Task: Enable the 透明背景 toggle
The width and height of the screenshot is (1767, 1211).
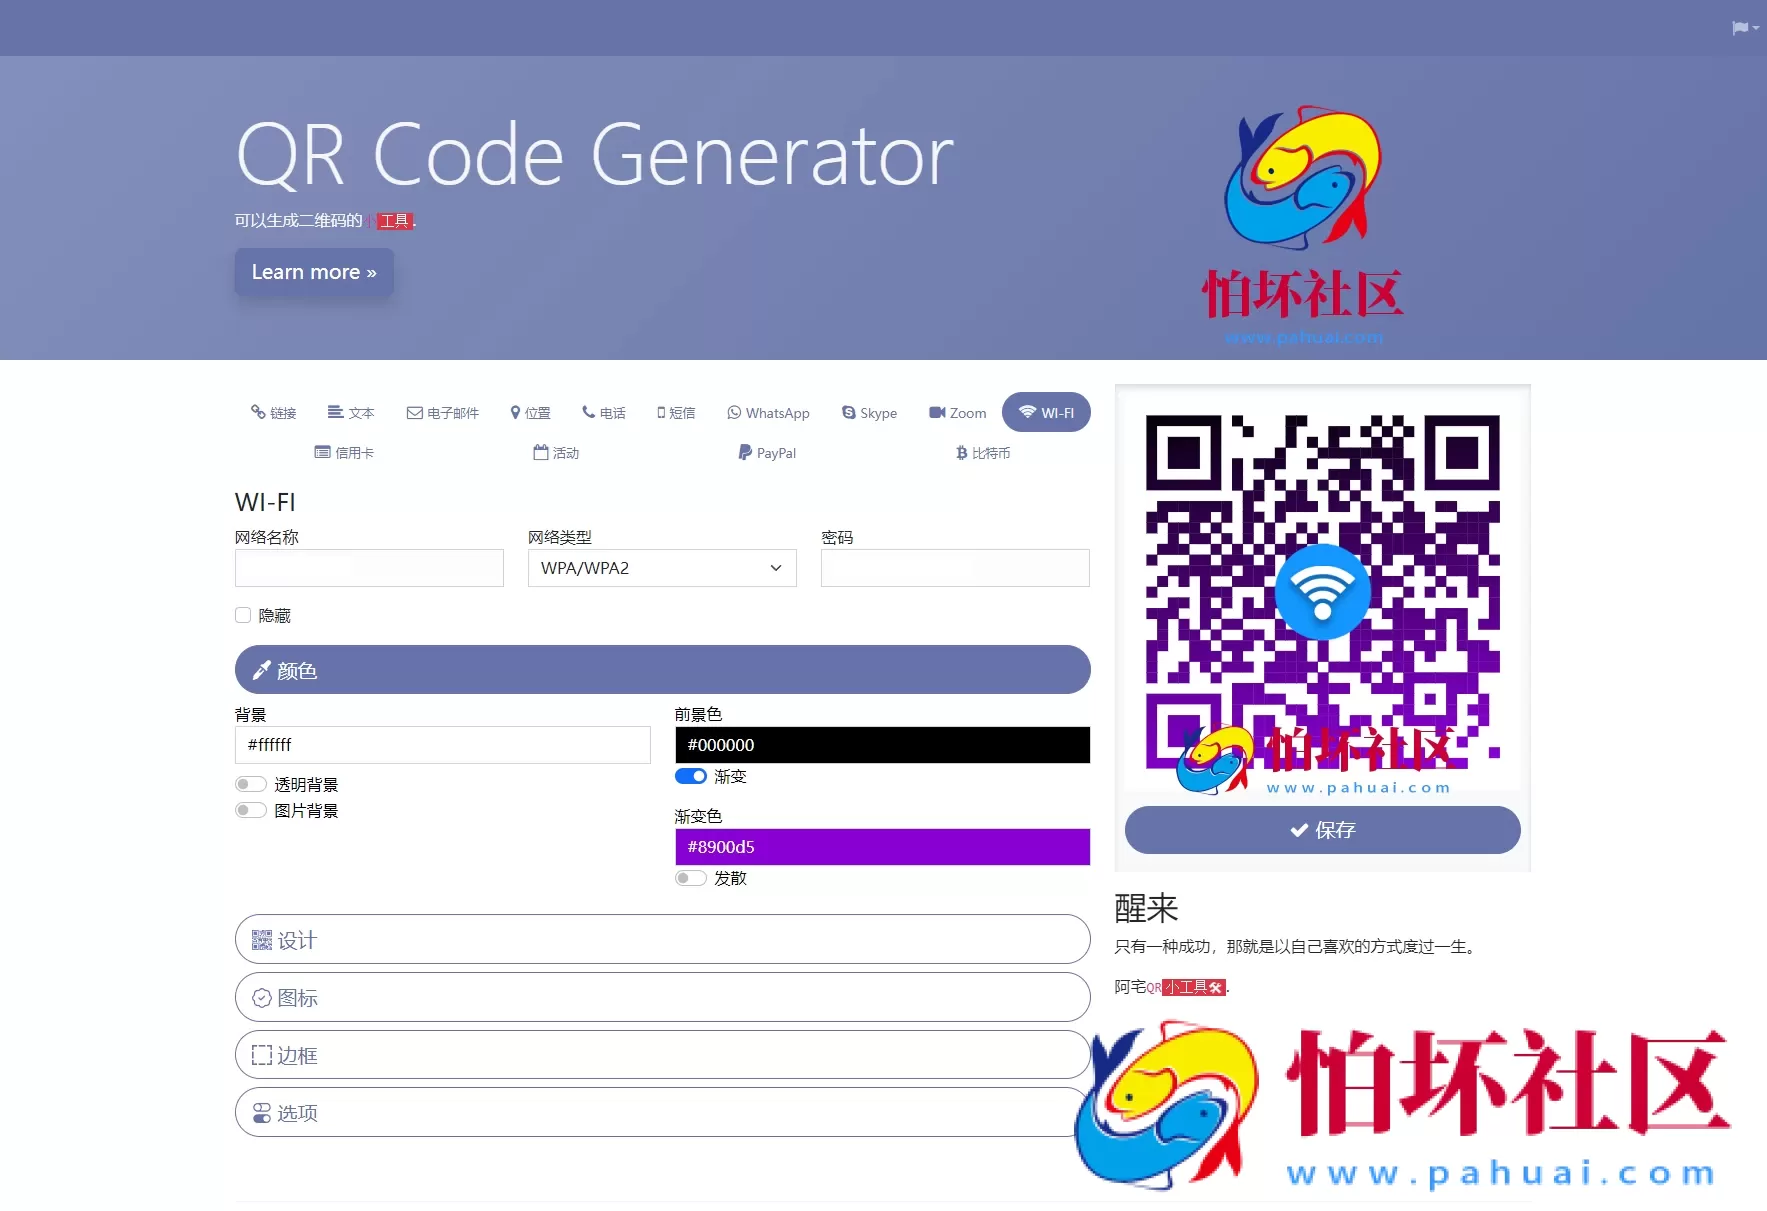Action: [x=250, y=783]
